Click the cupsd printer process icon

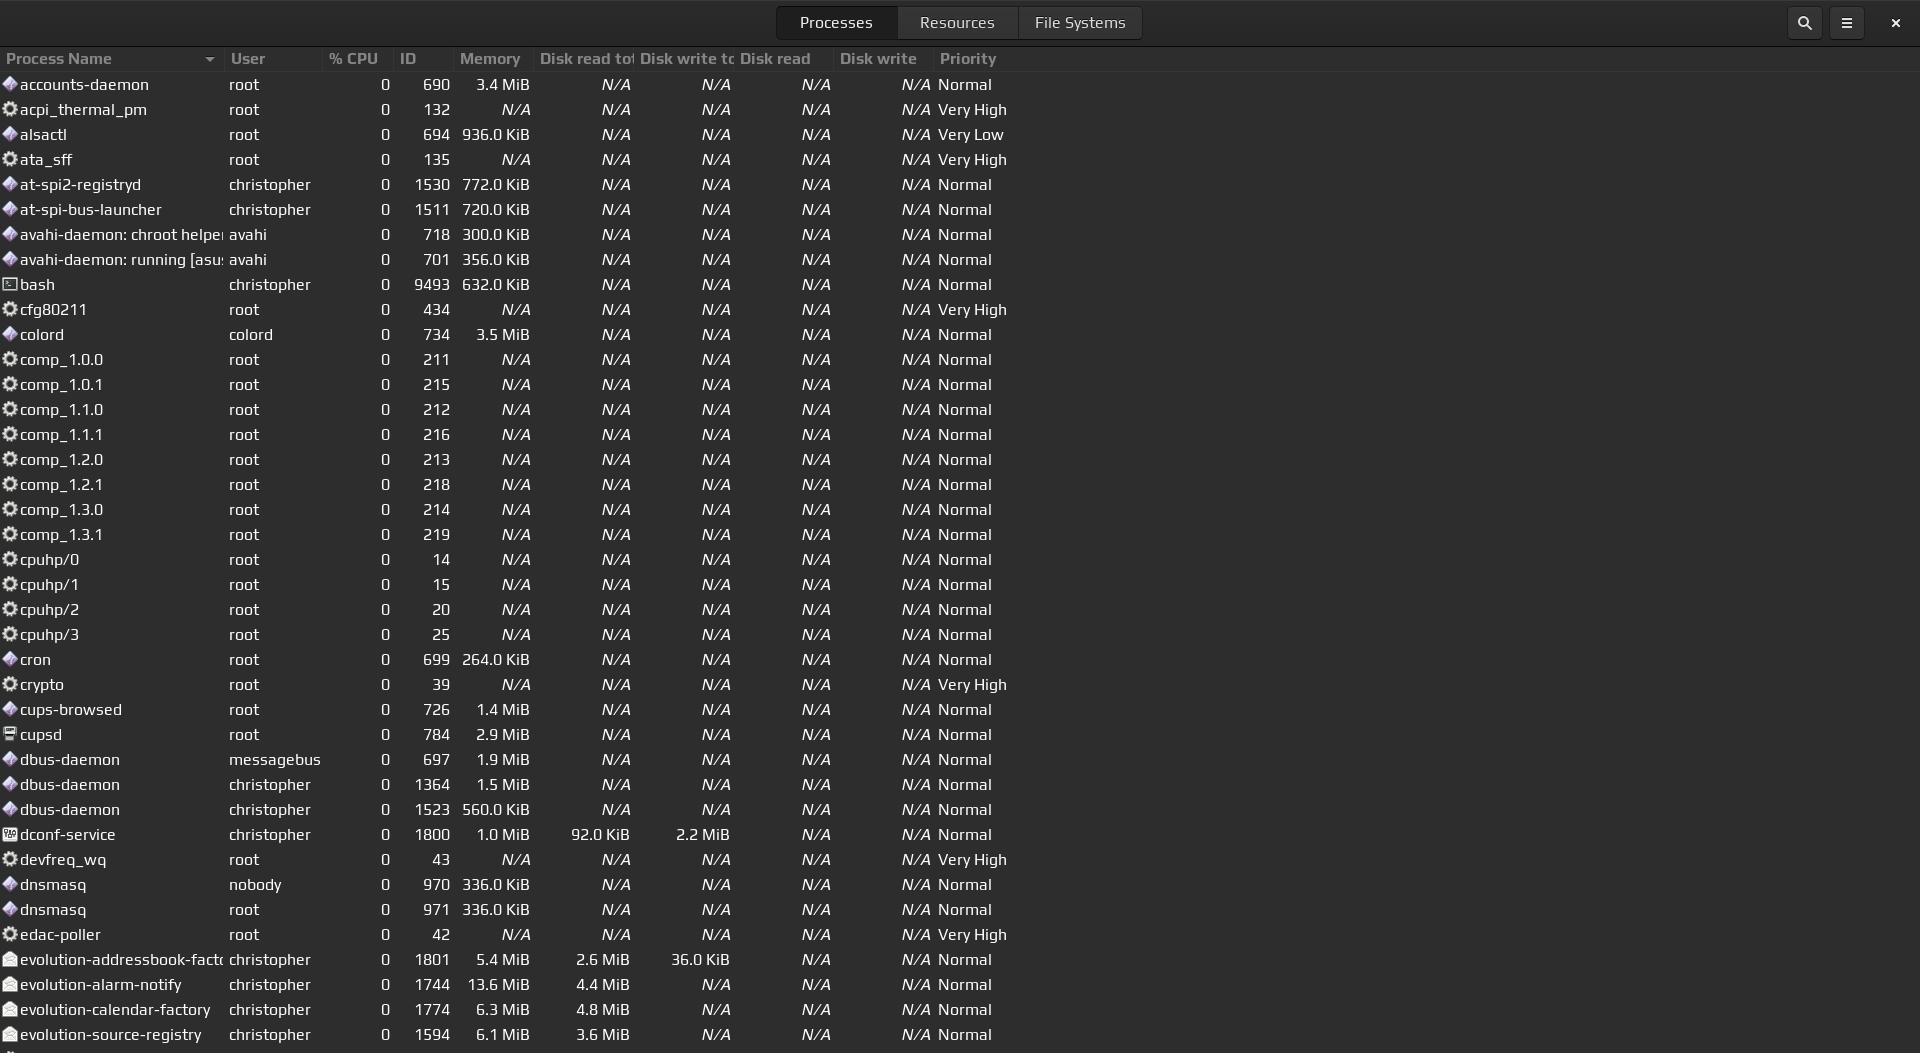[x=10, y=734]
